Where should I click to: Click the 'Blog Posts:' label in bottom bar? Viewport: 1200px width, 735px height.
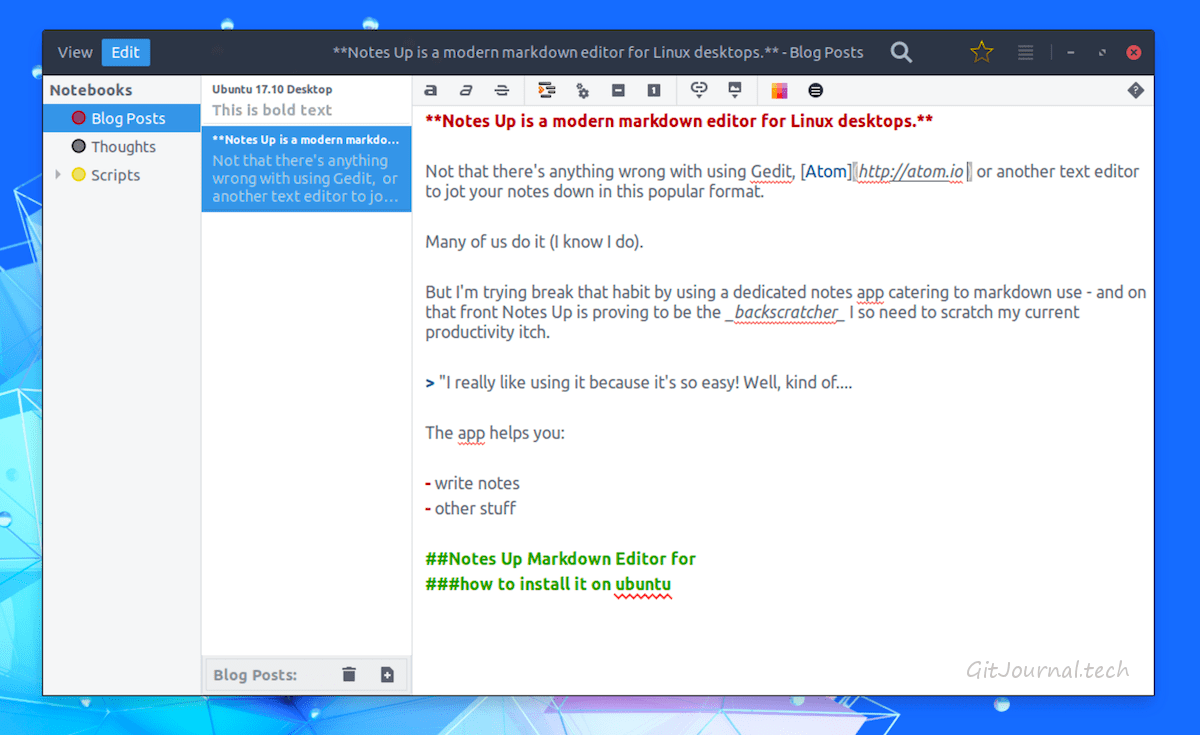pyautogui.click(x=255, y=675)
